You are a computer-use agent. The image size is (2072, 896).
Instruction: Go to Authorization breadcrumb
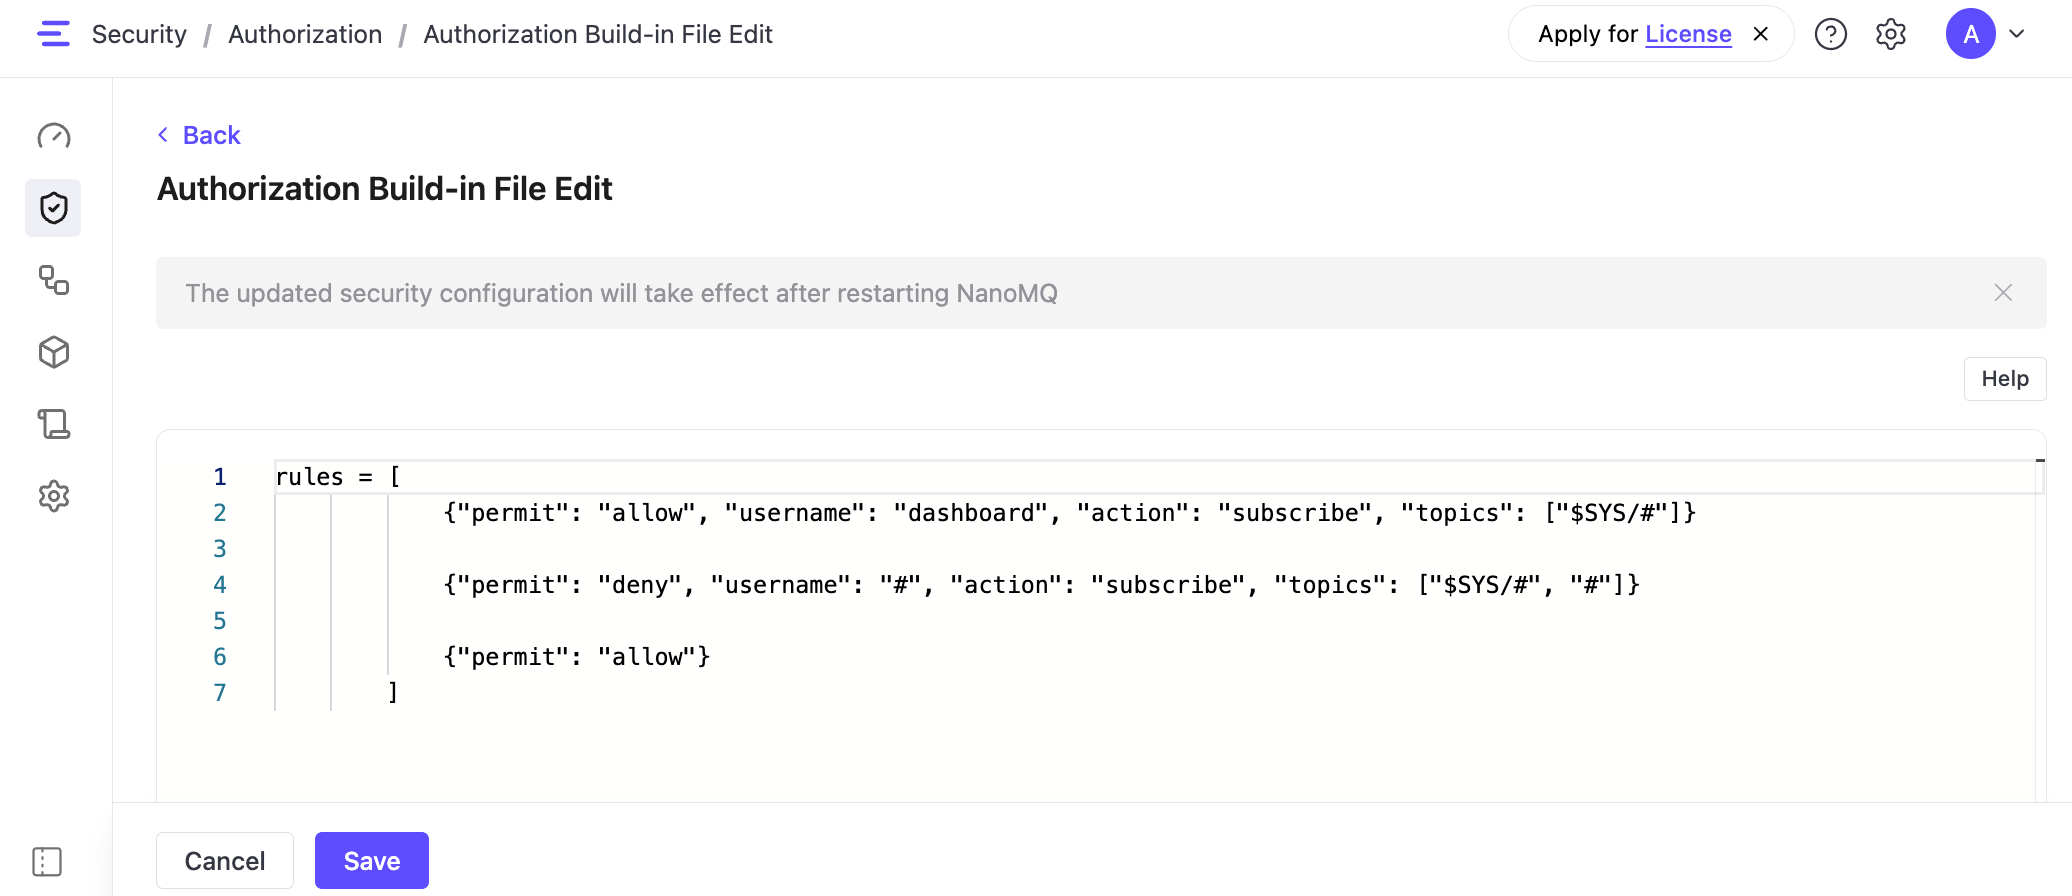[x=305, y=34]
